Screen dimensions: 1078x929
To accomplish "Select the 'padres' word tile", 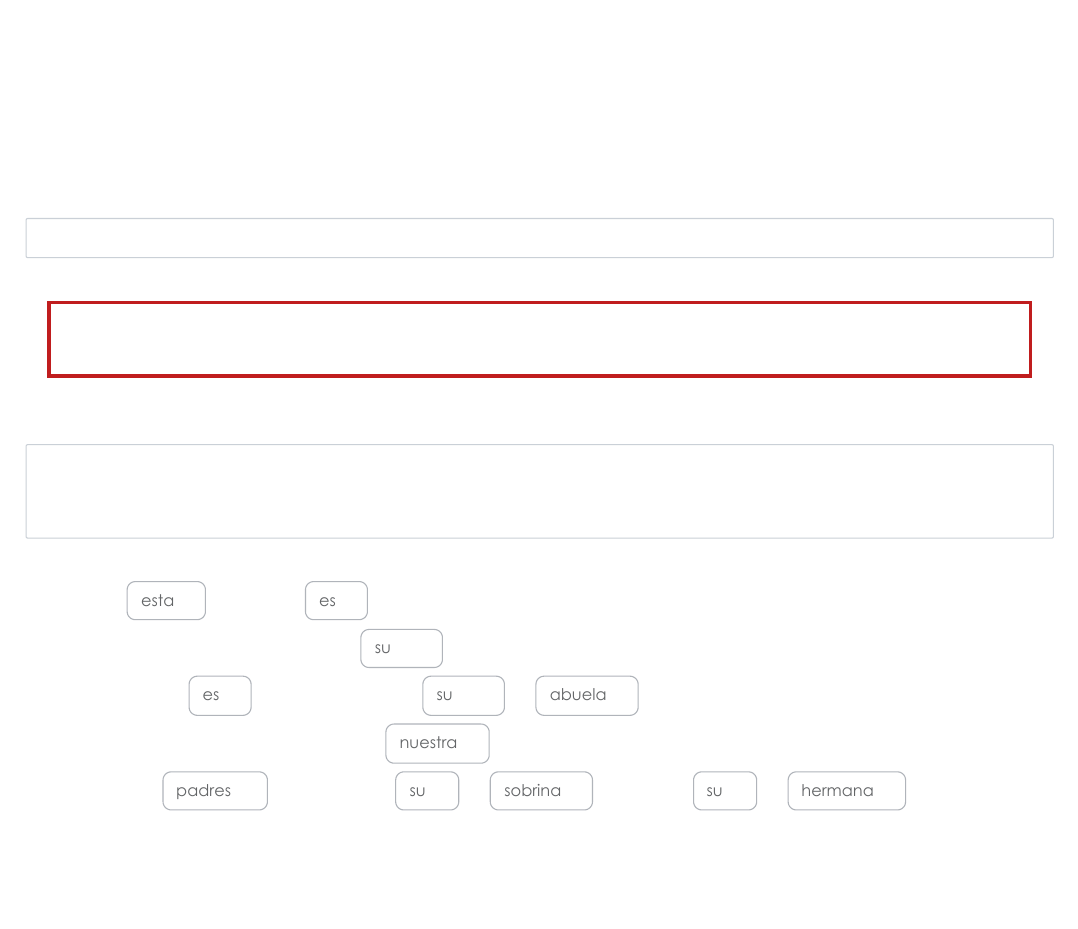I will point(215,791).
